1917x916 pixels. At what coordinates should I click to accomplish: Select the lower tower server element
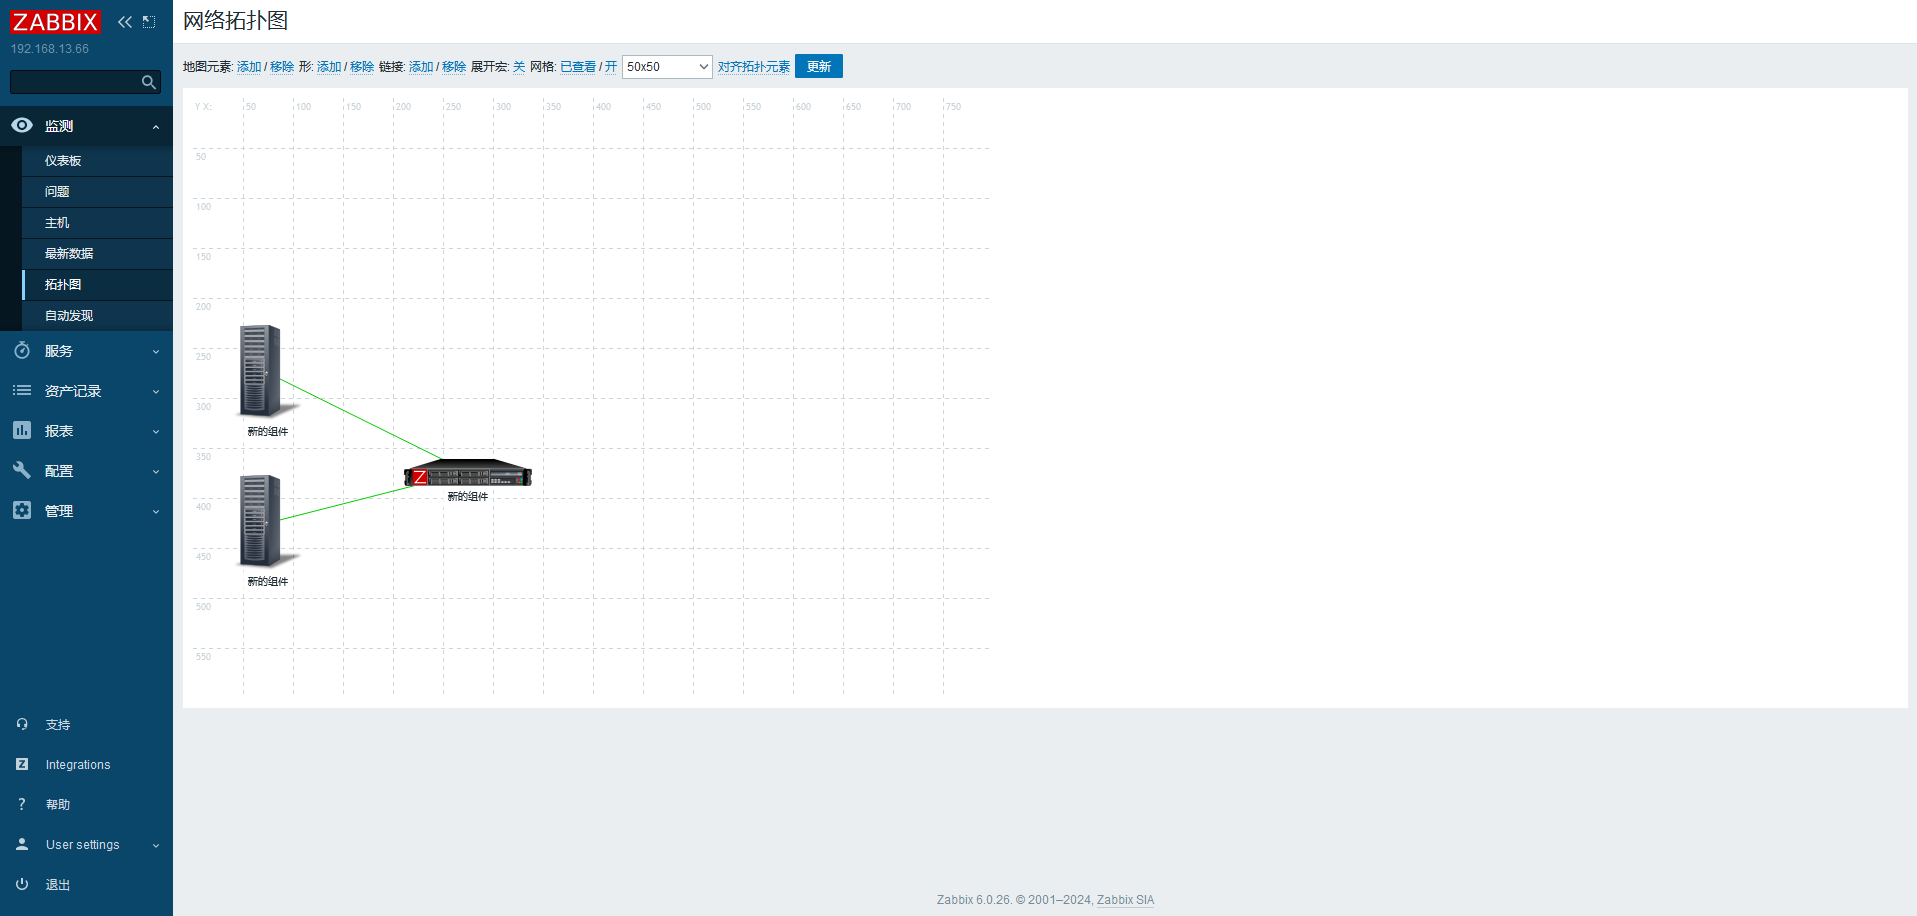tap(261, 520)
